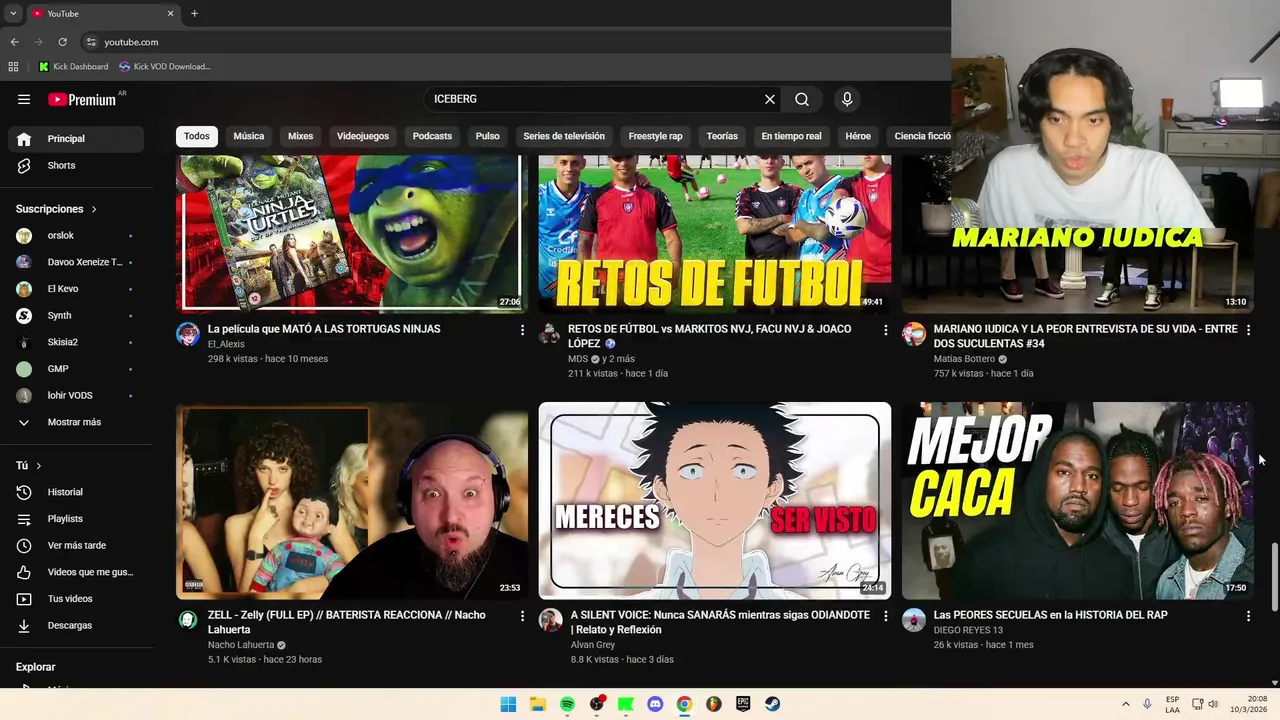Open Spotify from the taskbar

(567, 704)
